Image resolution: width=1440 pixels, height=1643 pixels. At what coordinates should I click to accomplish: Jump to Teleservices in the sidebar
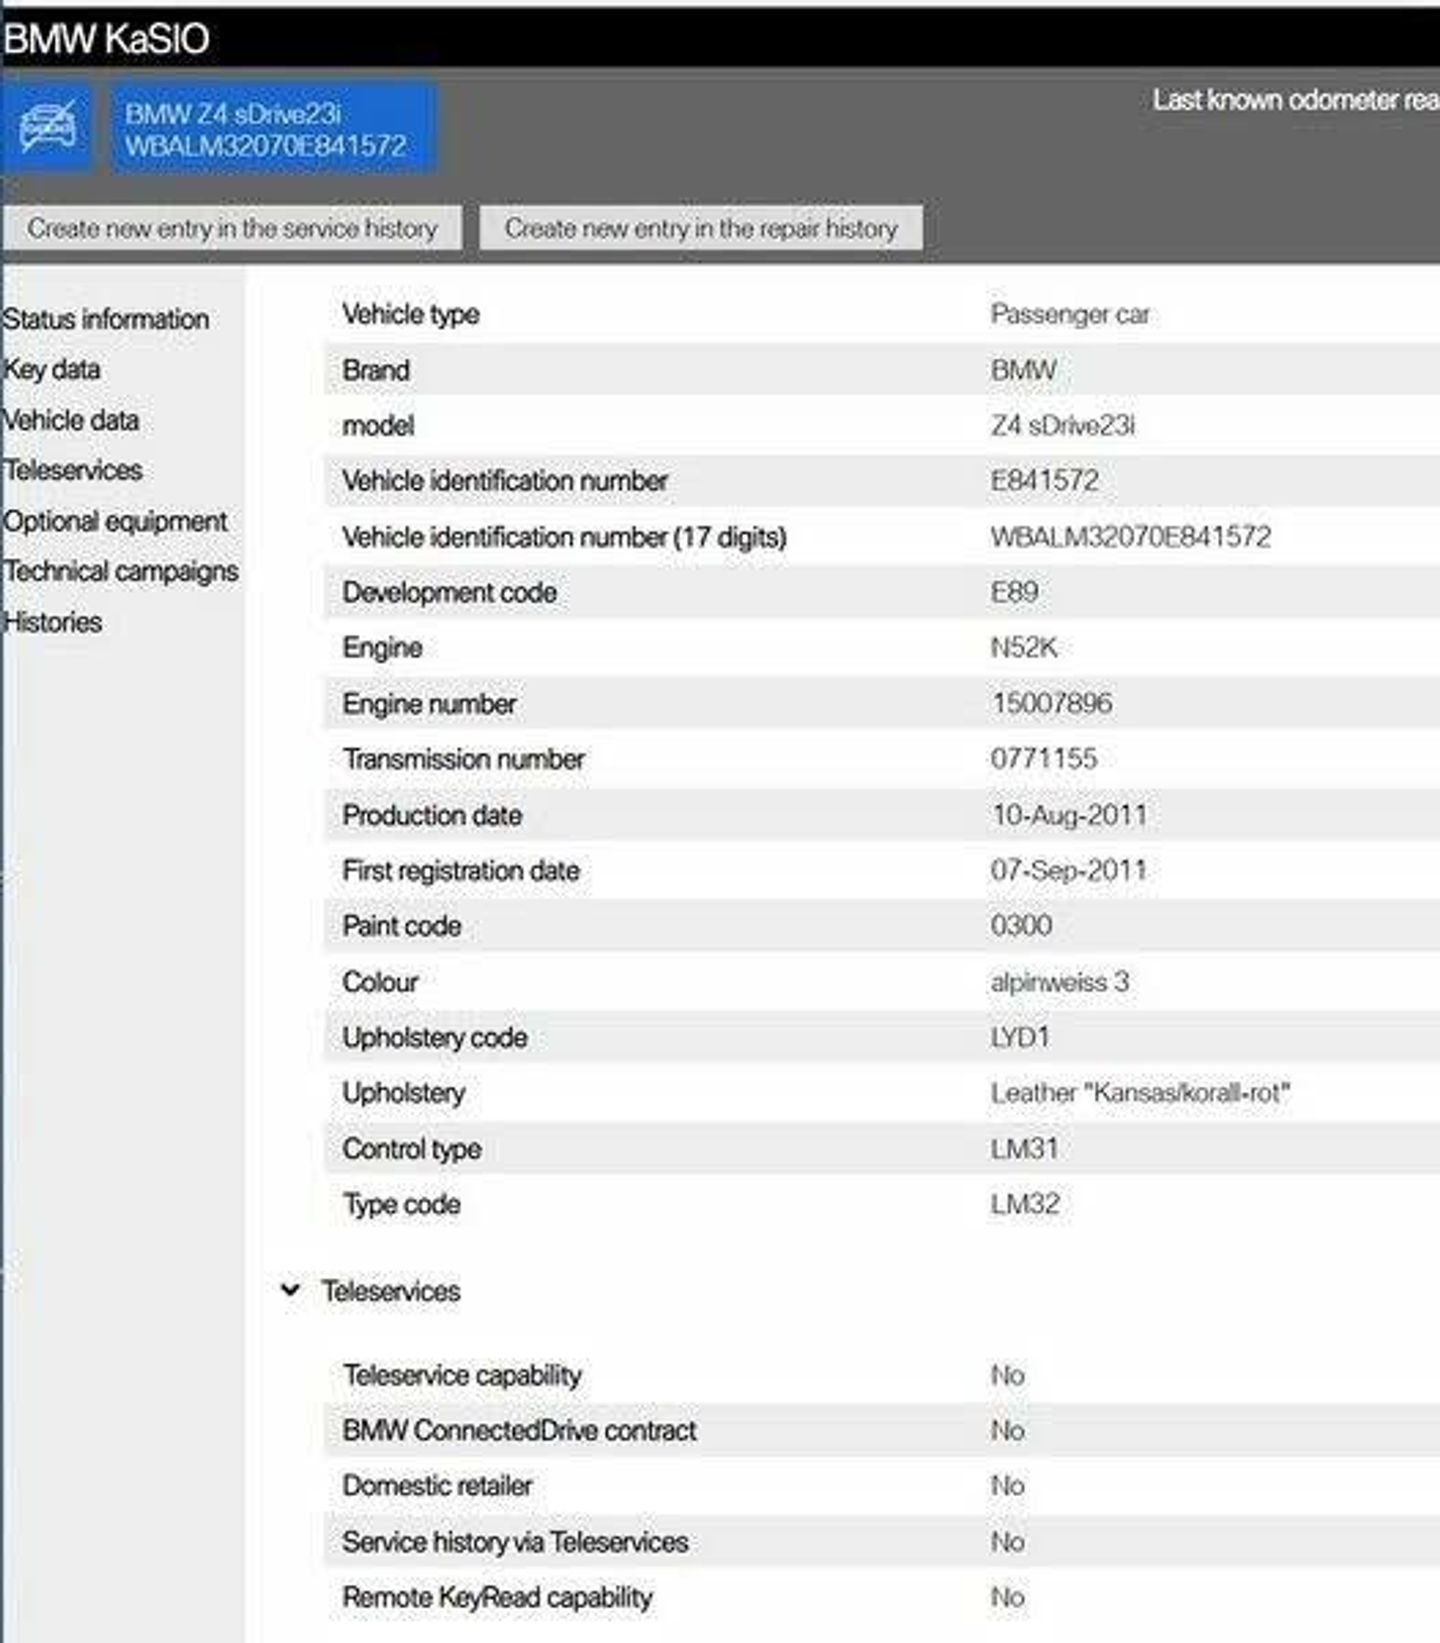[x=73, y=470]
